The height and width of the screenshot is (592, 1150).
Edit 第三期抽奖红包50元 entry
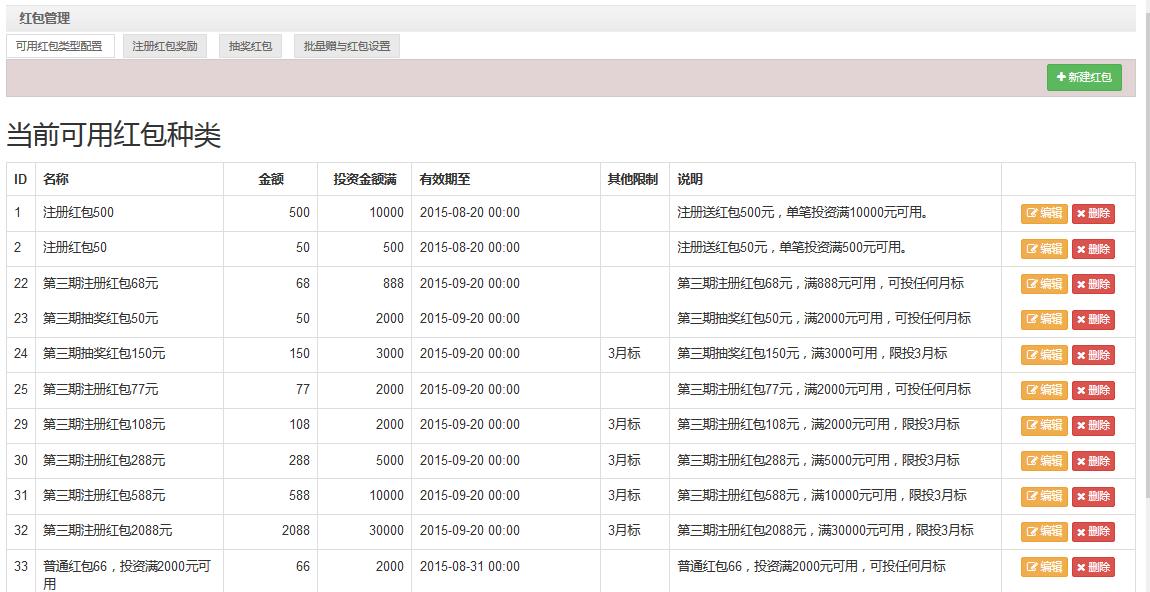[1044, 320]
